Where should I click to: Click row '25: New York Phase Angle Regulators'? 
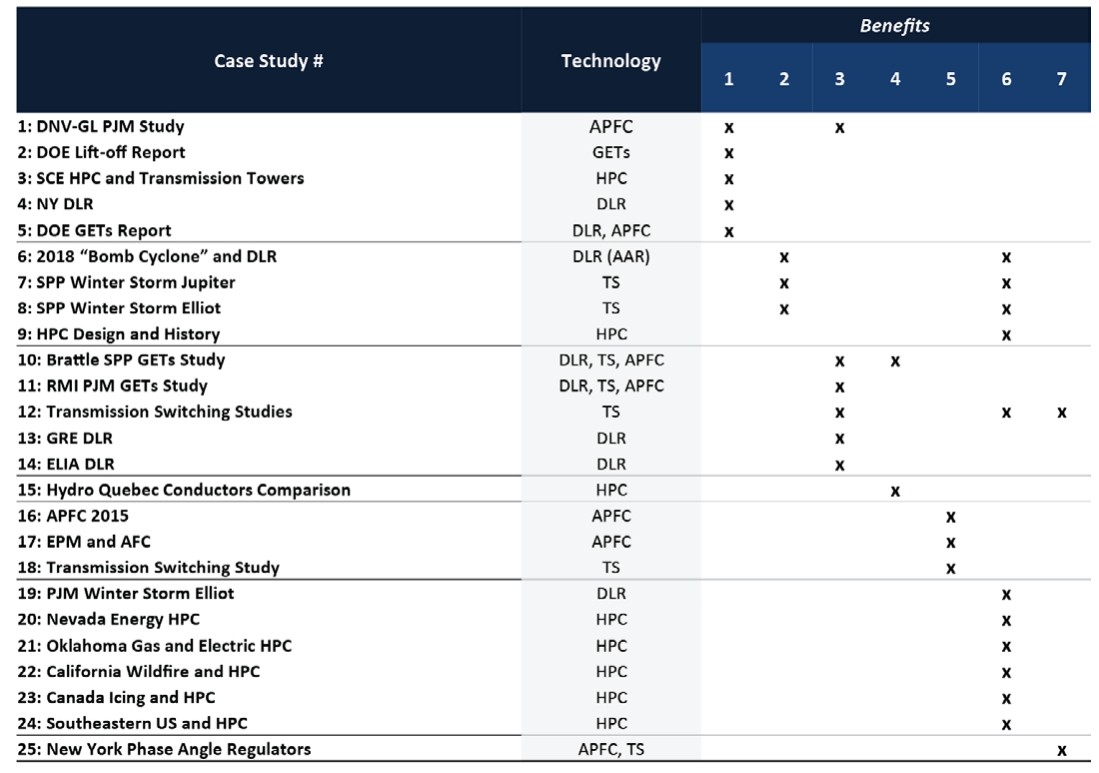pos(554,749)
